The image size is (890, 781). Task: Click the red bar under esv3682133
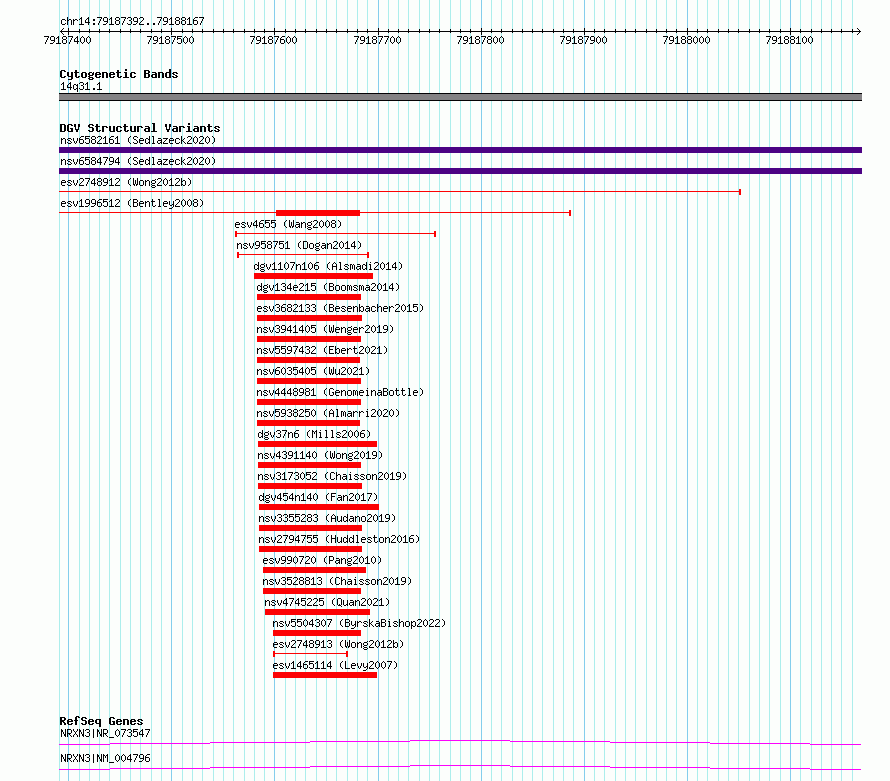pyautogui.click(x=309, y=318)
